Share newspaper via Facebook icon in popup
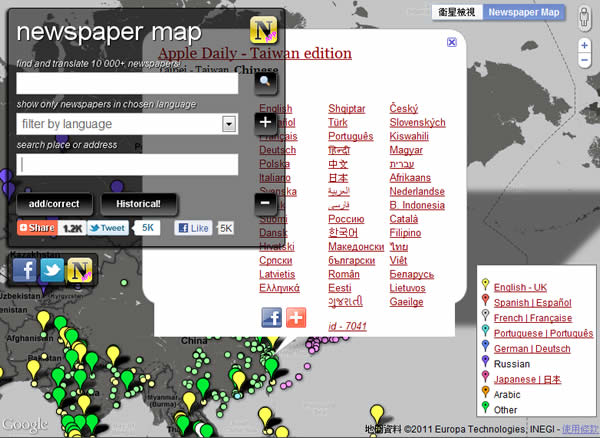 [x=272, y=317]
